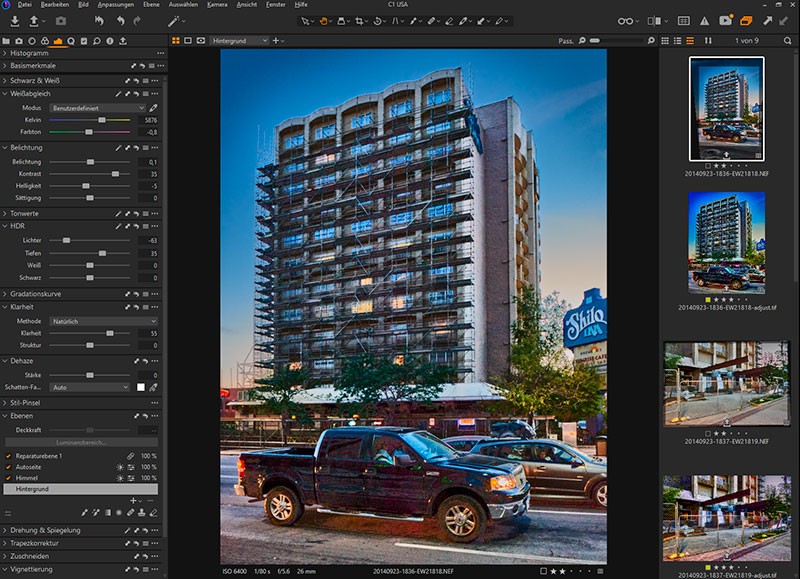
Task: Toggle the before/after comparison icon
Action: point(654,21)
